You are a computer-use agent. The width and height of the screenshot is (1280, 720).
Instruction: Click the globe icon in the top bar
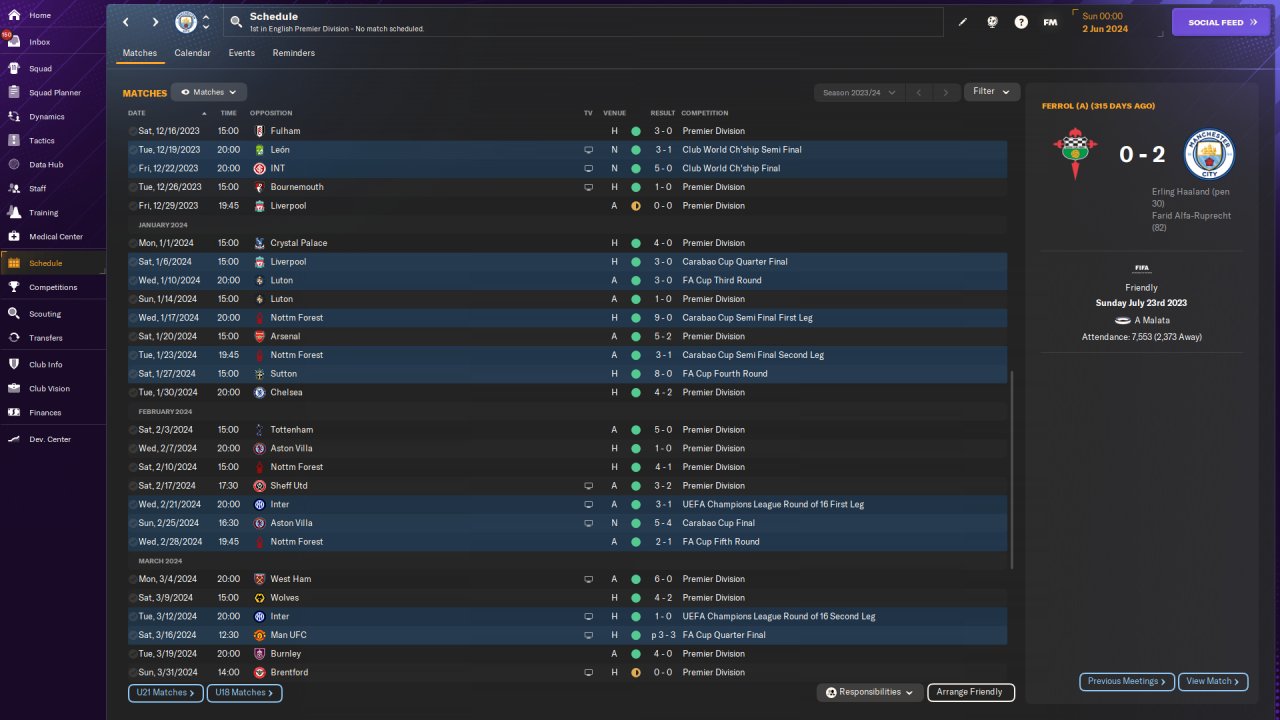992,22
